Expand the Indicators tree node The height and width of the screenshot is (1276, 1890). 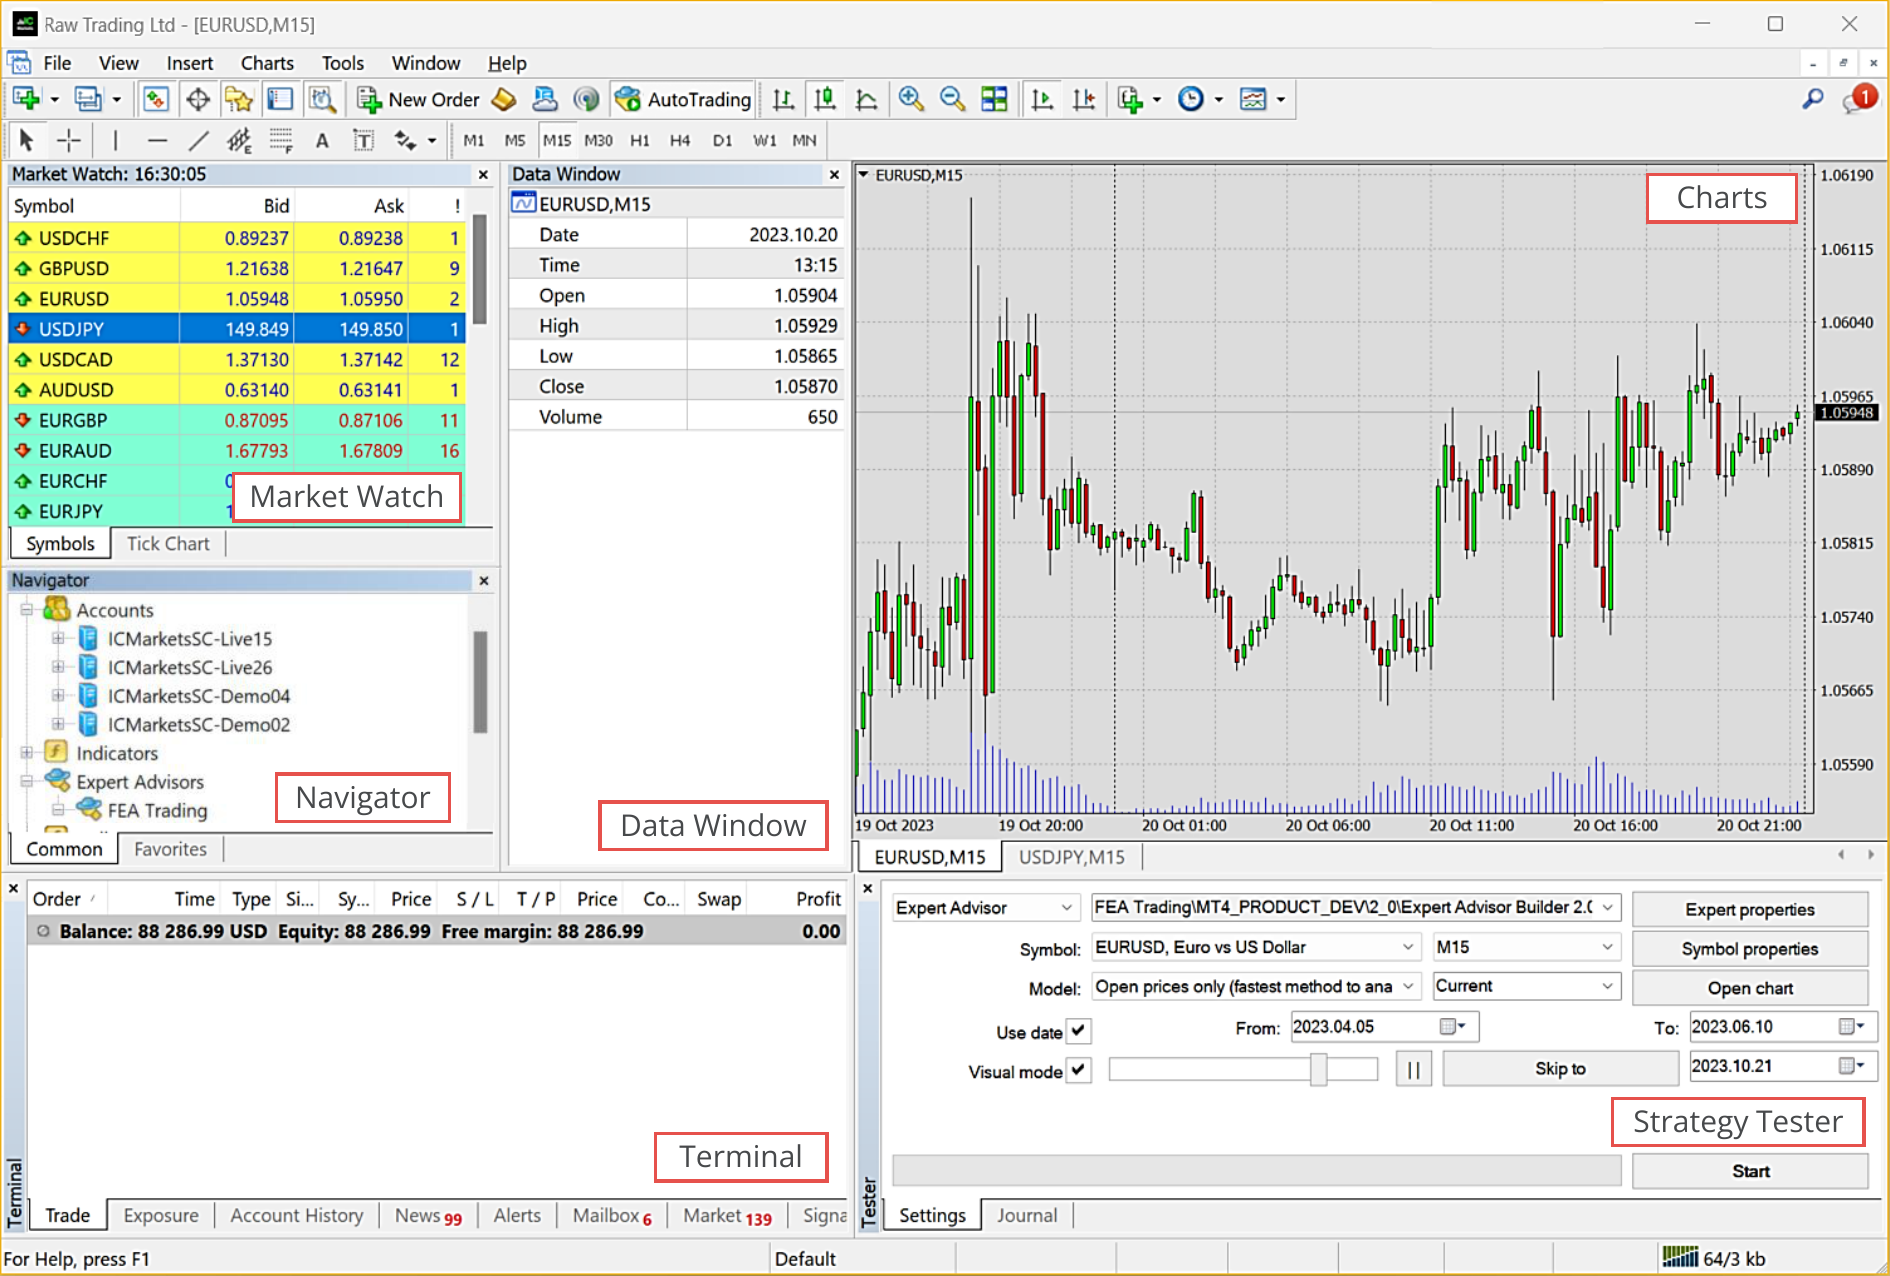27,752
